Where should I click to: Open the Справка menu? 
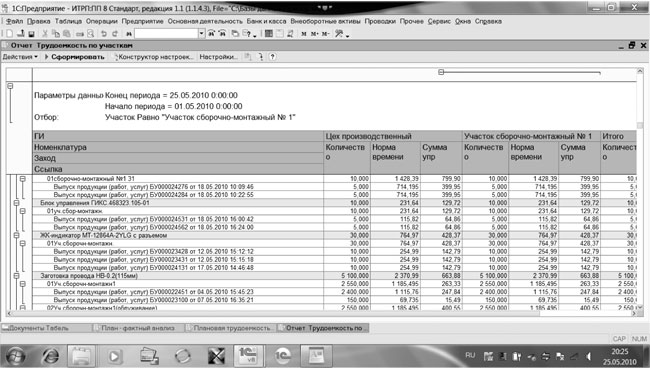click(x=488, y=21)
